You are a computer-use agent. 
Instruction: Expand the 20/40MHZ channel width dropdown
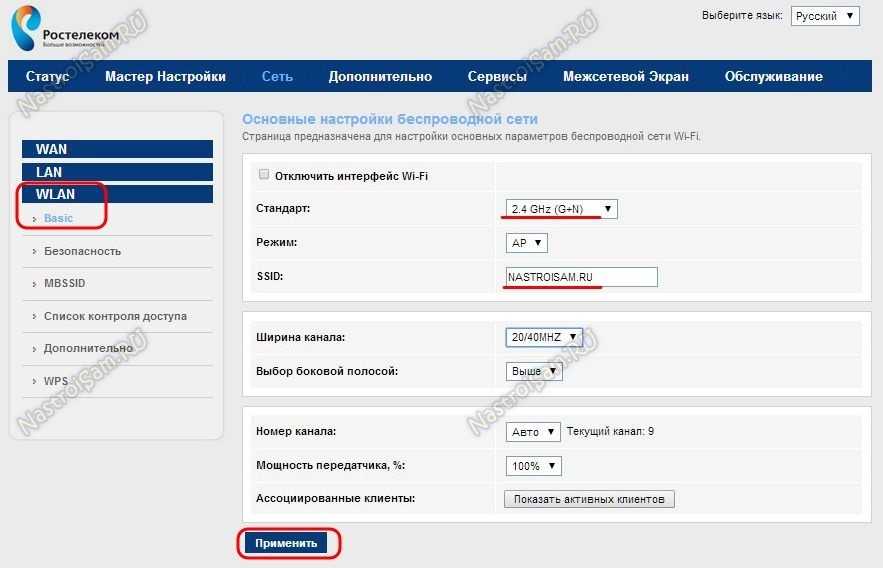[544, 338]
